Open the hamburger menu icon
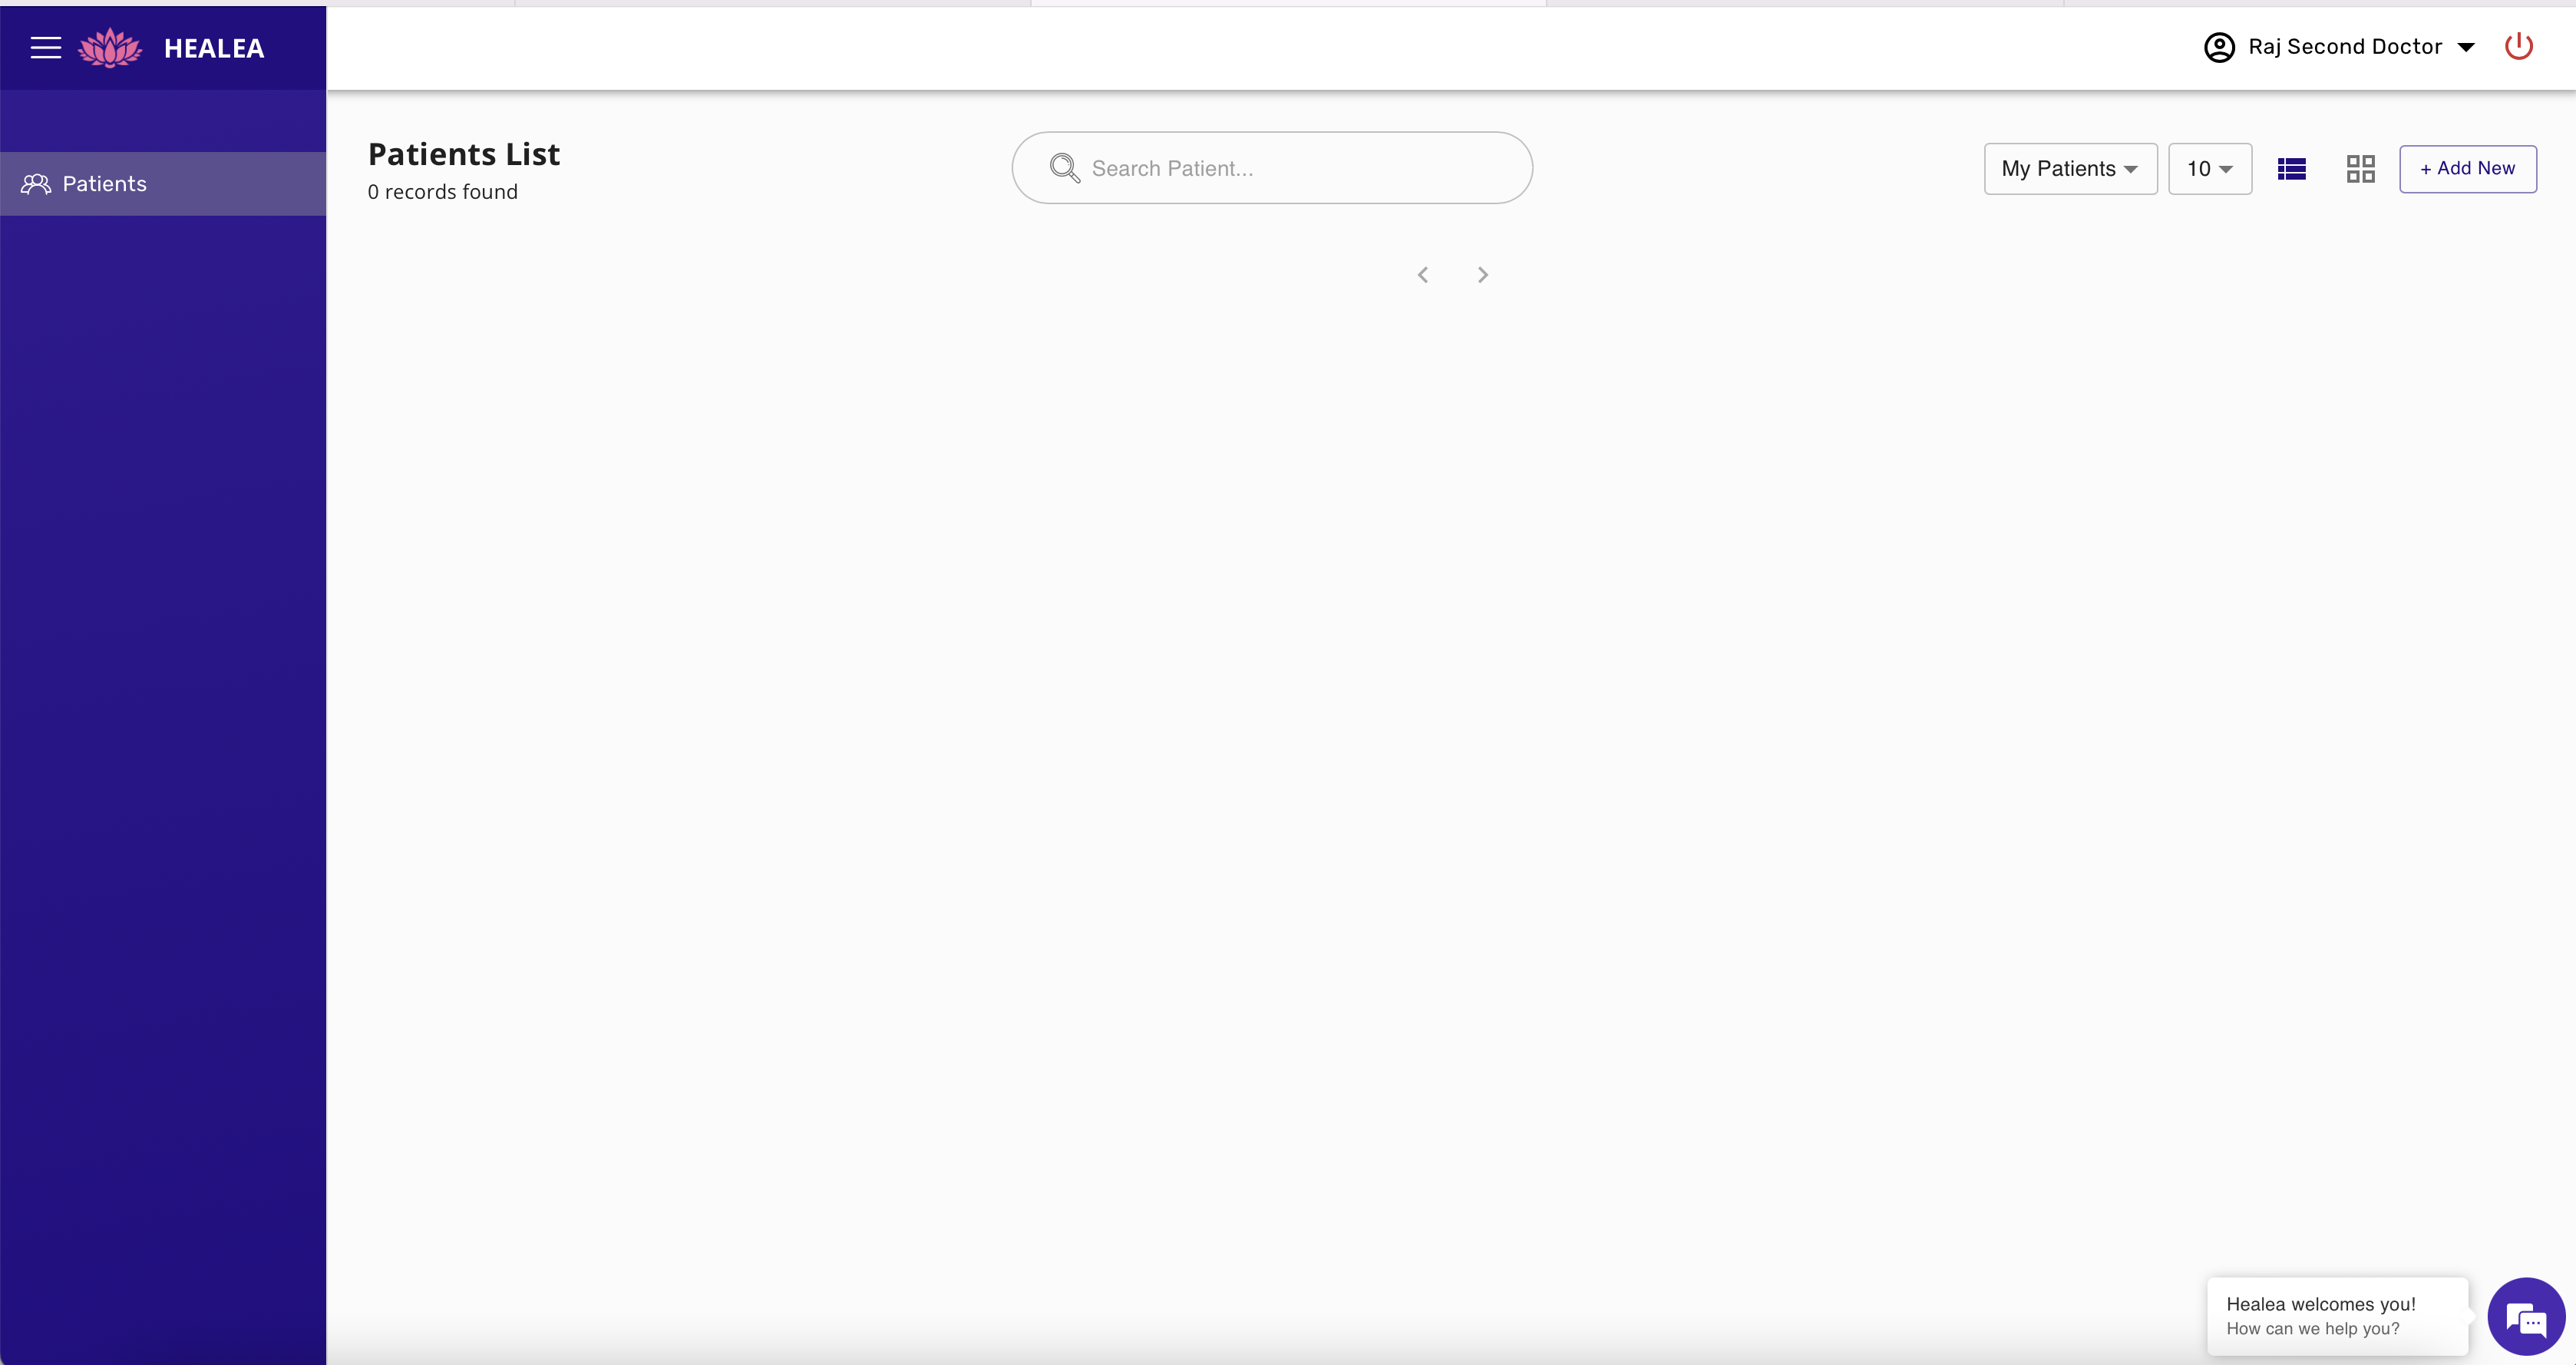This screenshot has height=1365, width=2576. point(45,47)
